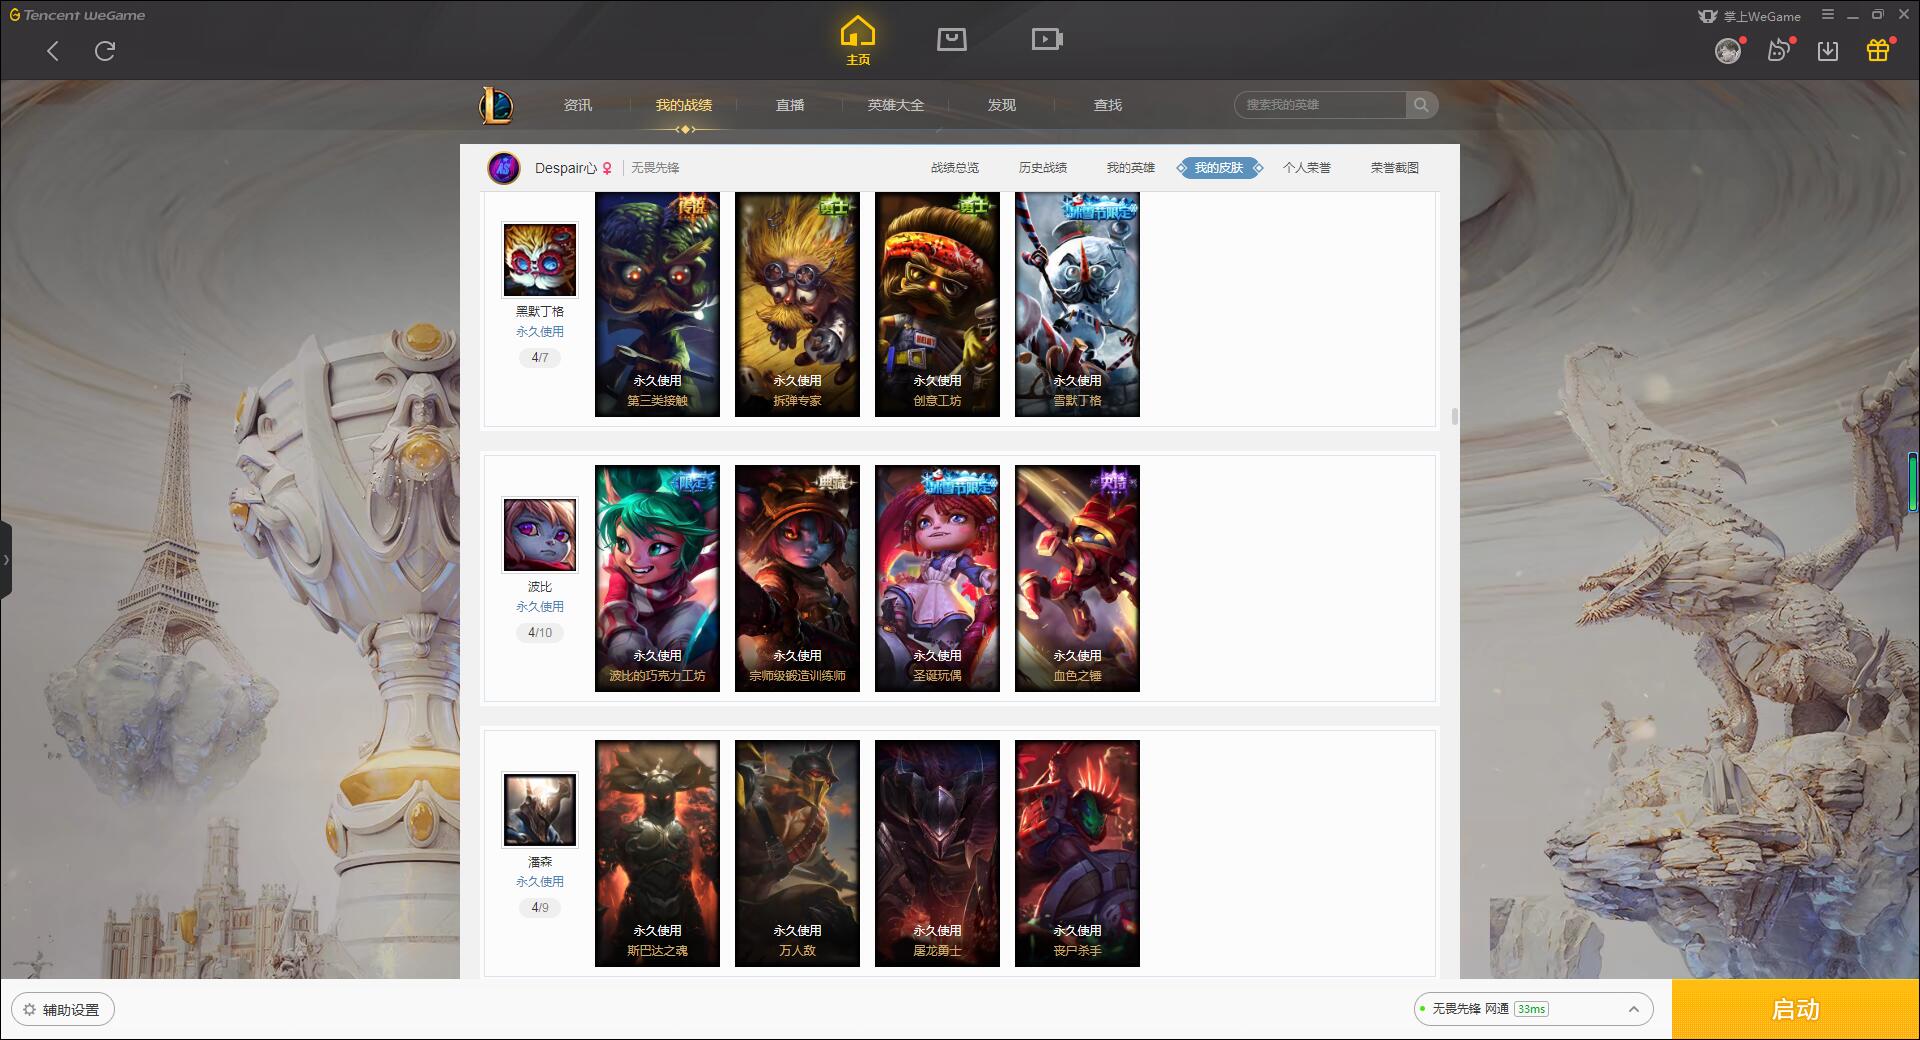1920x1040 pixels.
Task: Launch the game with 启动 button
Action: (x=1796, y=1010)
